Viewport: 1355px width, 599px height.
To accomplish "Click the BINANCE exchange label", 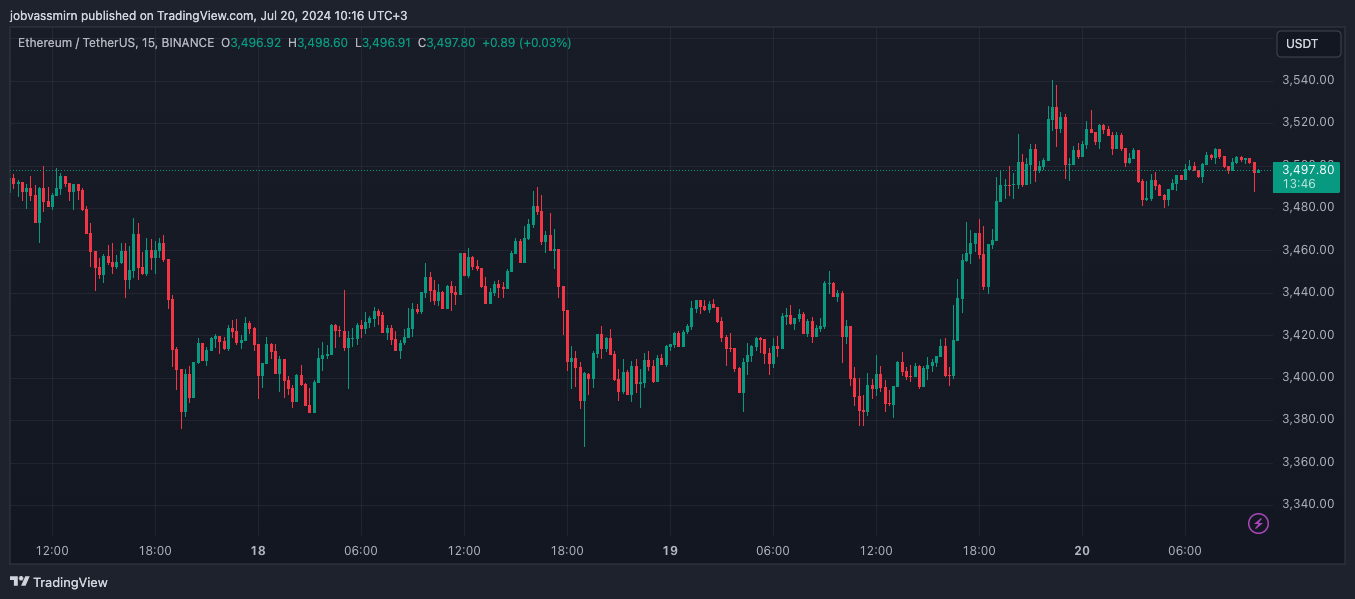I will click(x=187, y=43).
